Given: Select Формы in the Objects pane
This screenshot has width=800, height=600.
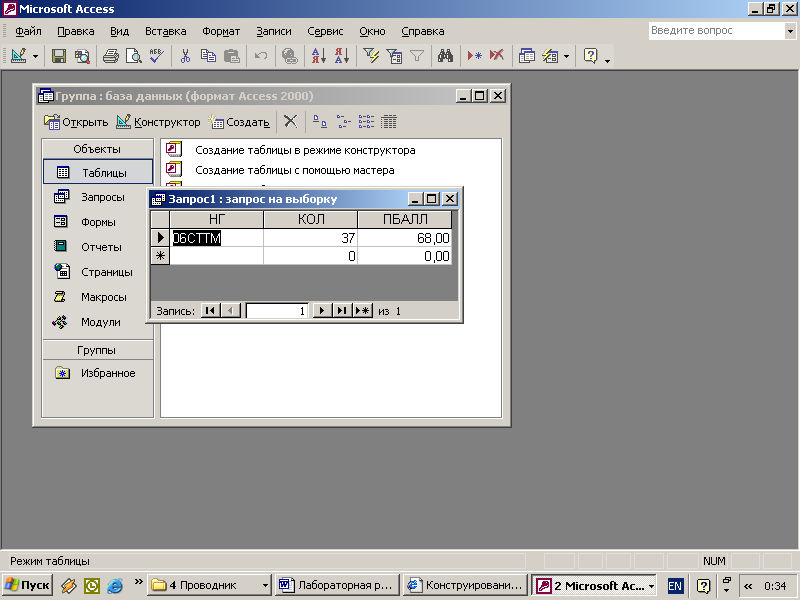Looking at the screenshot, I should point(98,222).
